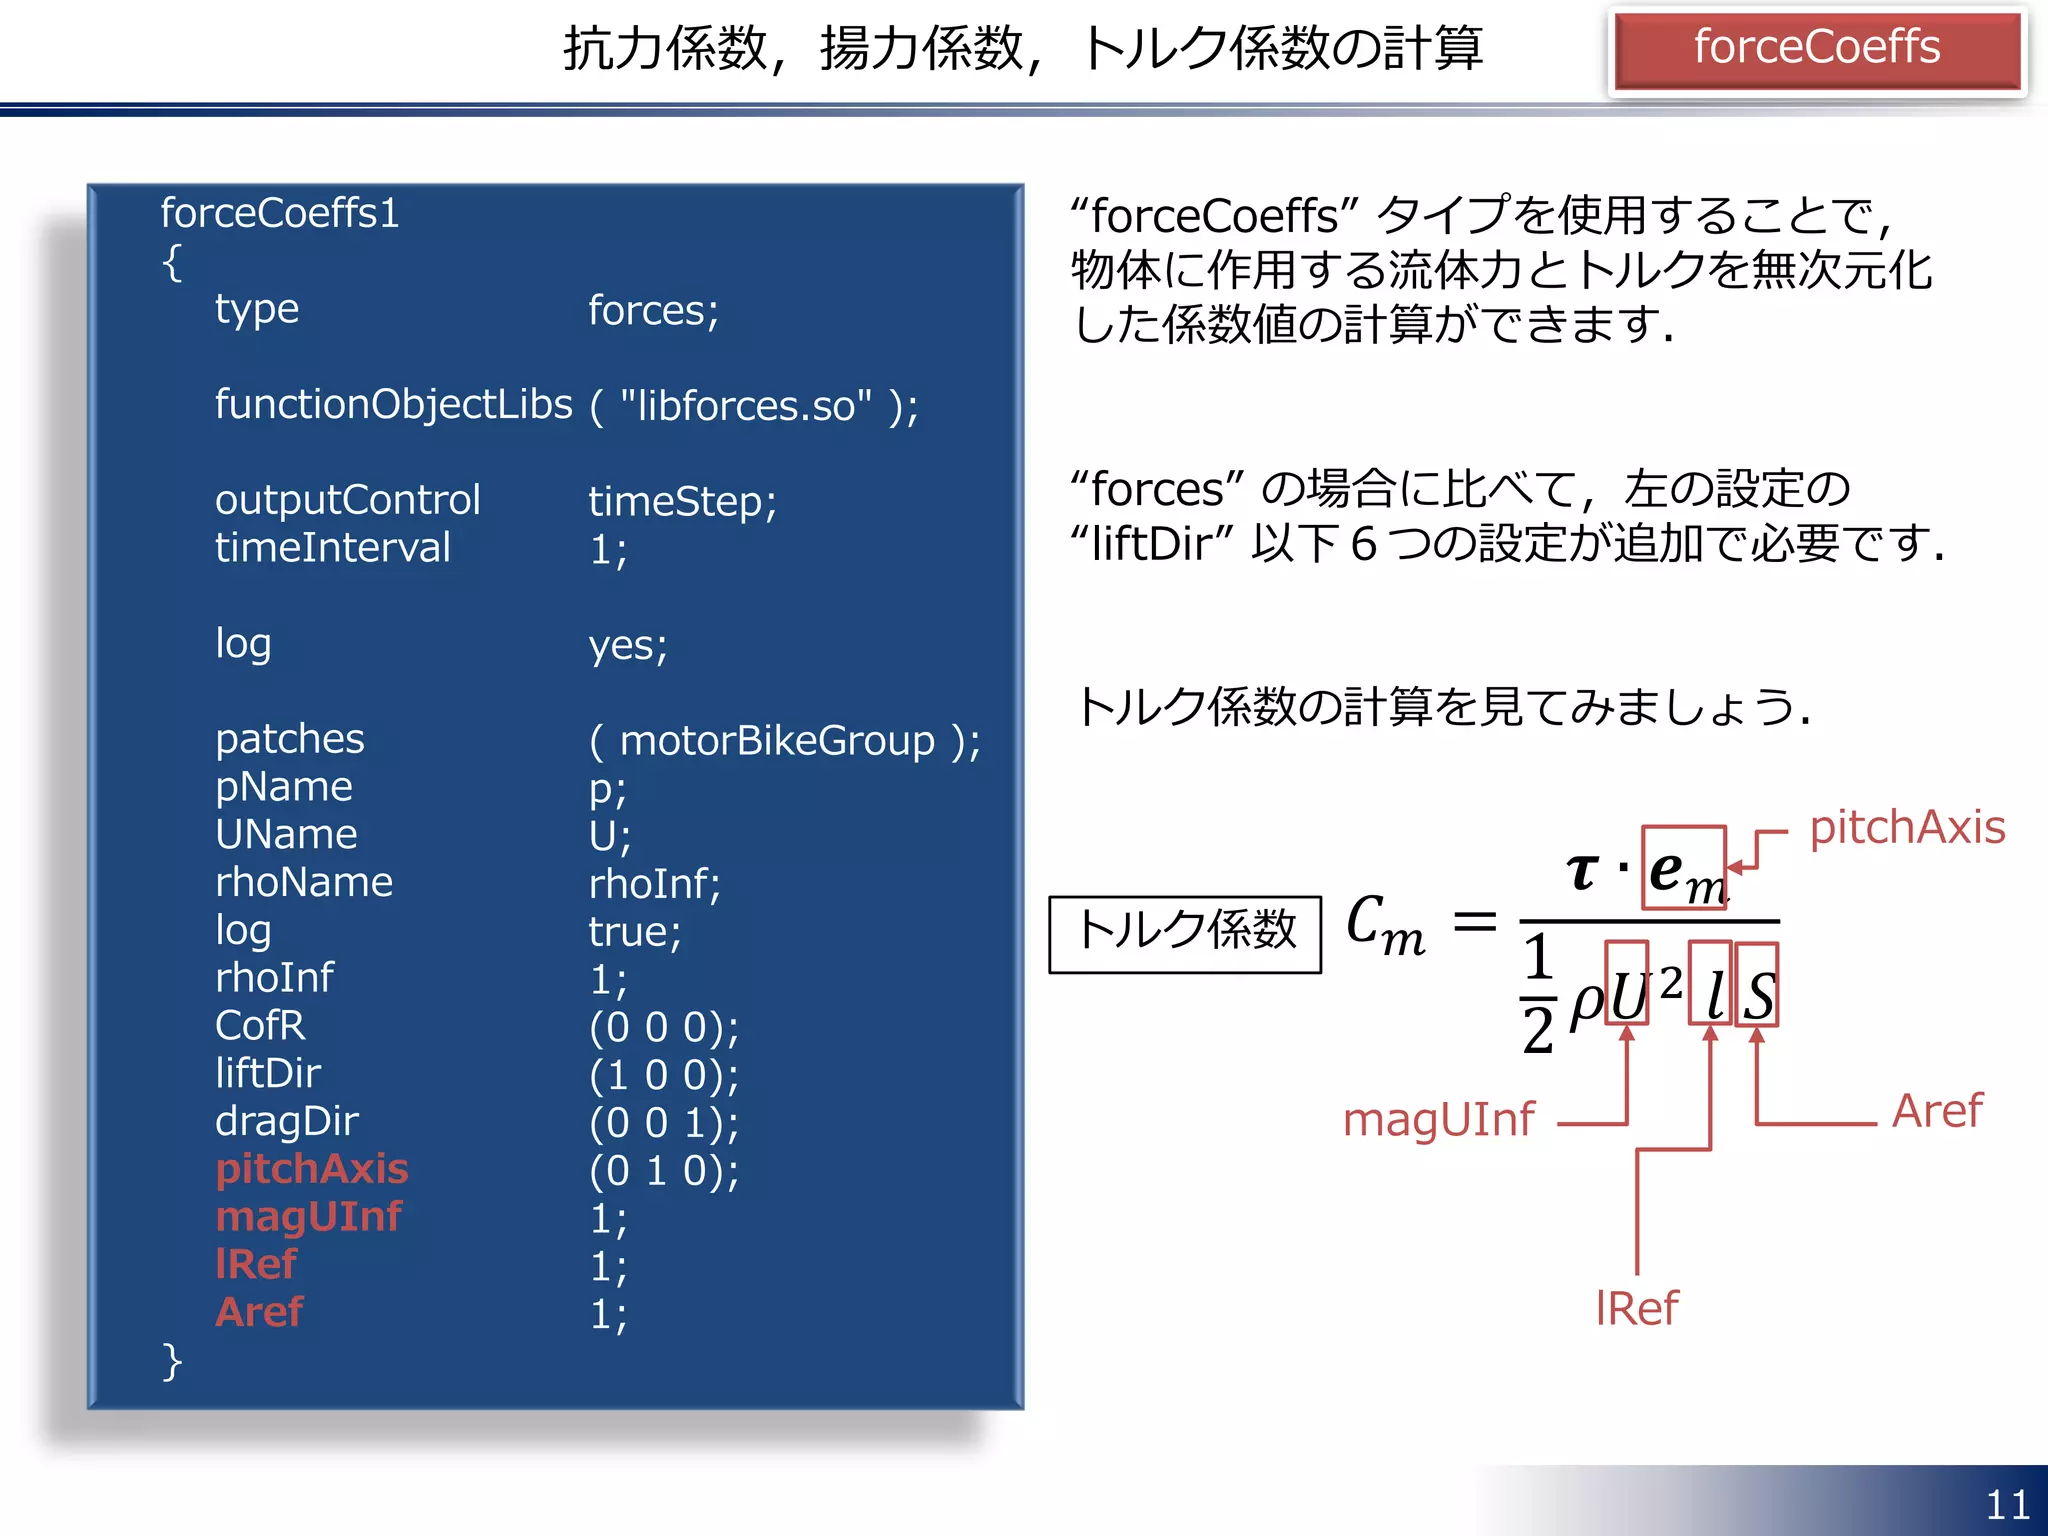This screenshot has height=1536, width=2048.
Task: Click the pitchAxis keyword in code block
Action: pyautogui.click(x=312, y=1168)
